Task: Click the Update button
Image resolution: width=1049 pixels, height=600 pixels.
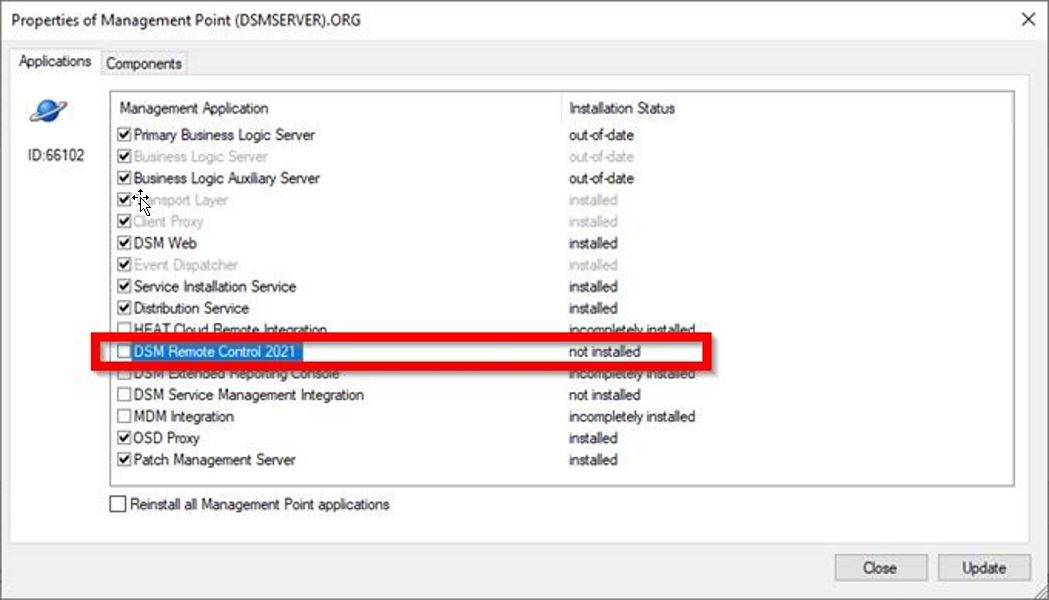Action: point(984,567)
